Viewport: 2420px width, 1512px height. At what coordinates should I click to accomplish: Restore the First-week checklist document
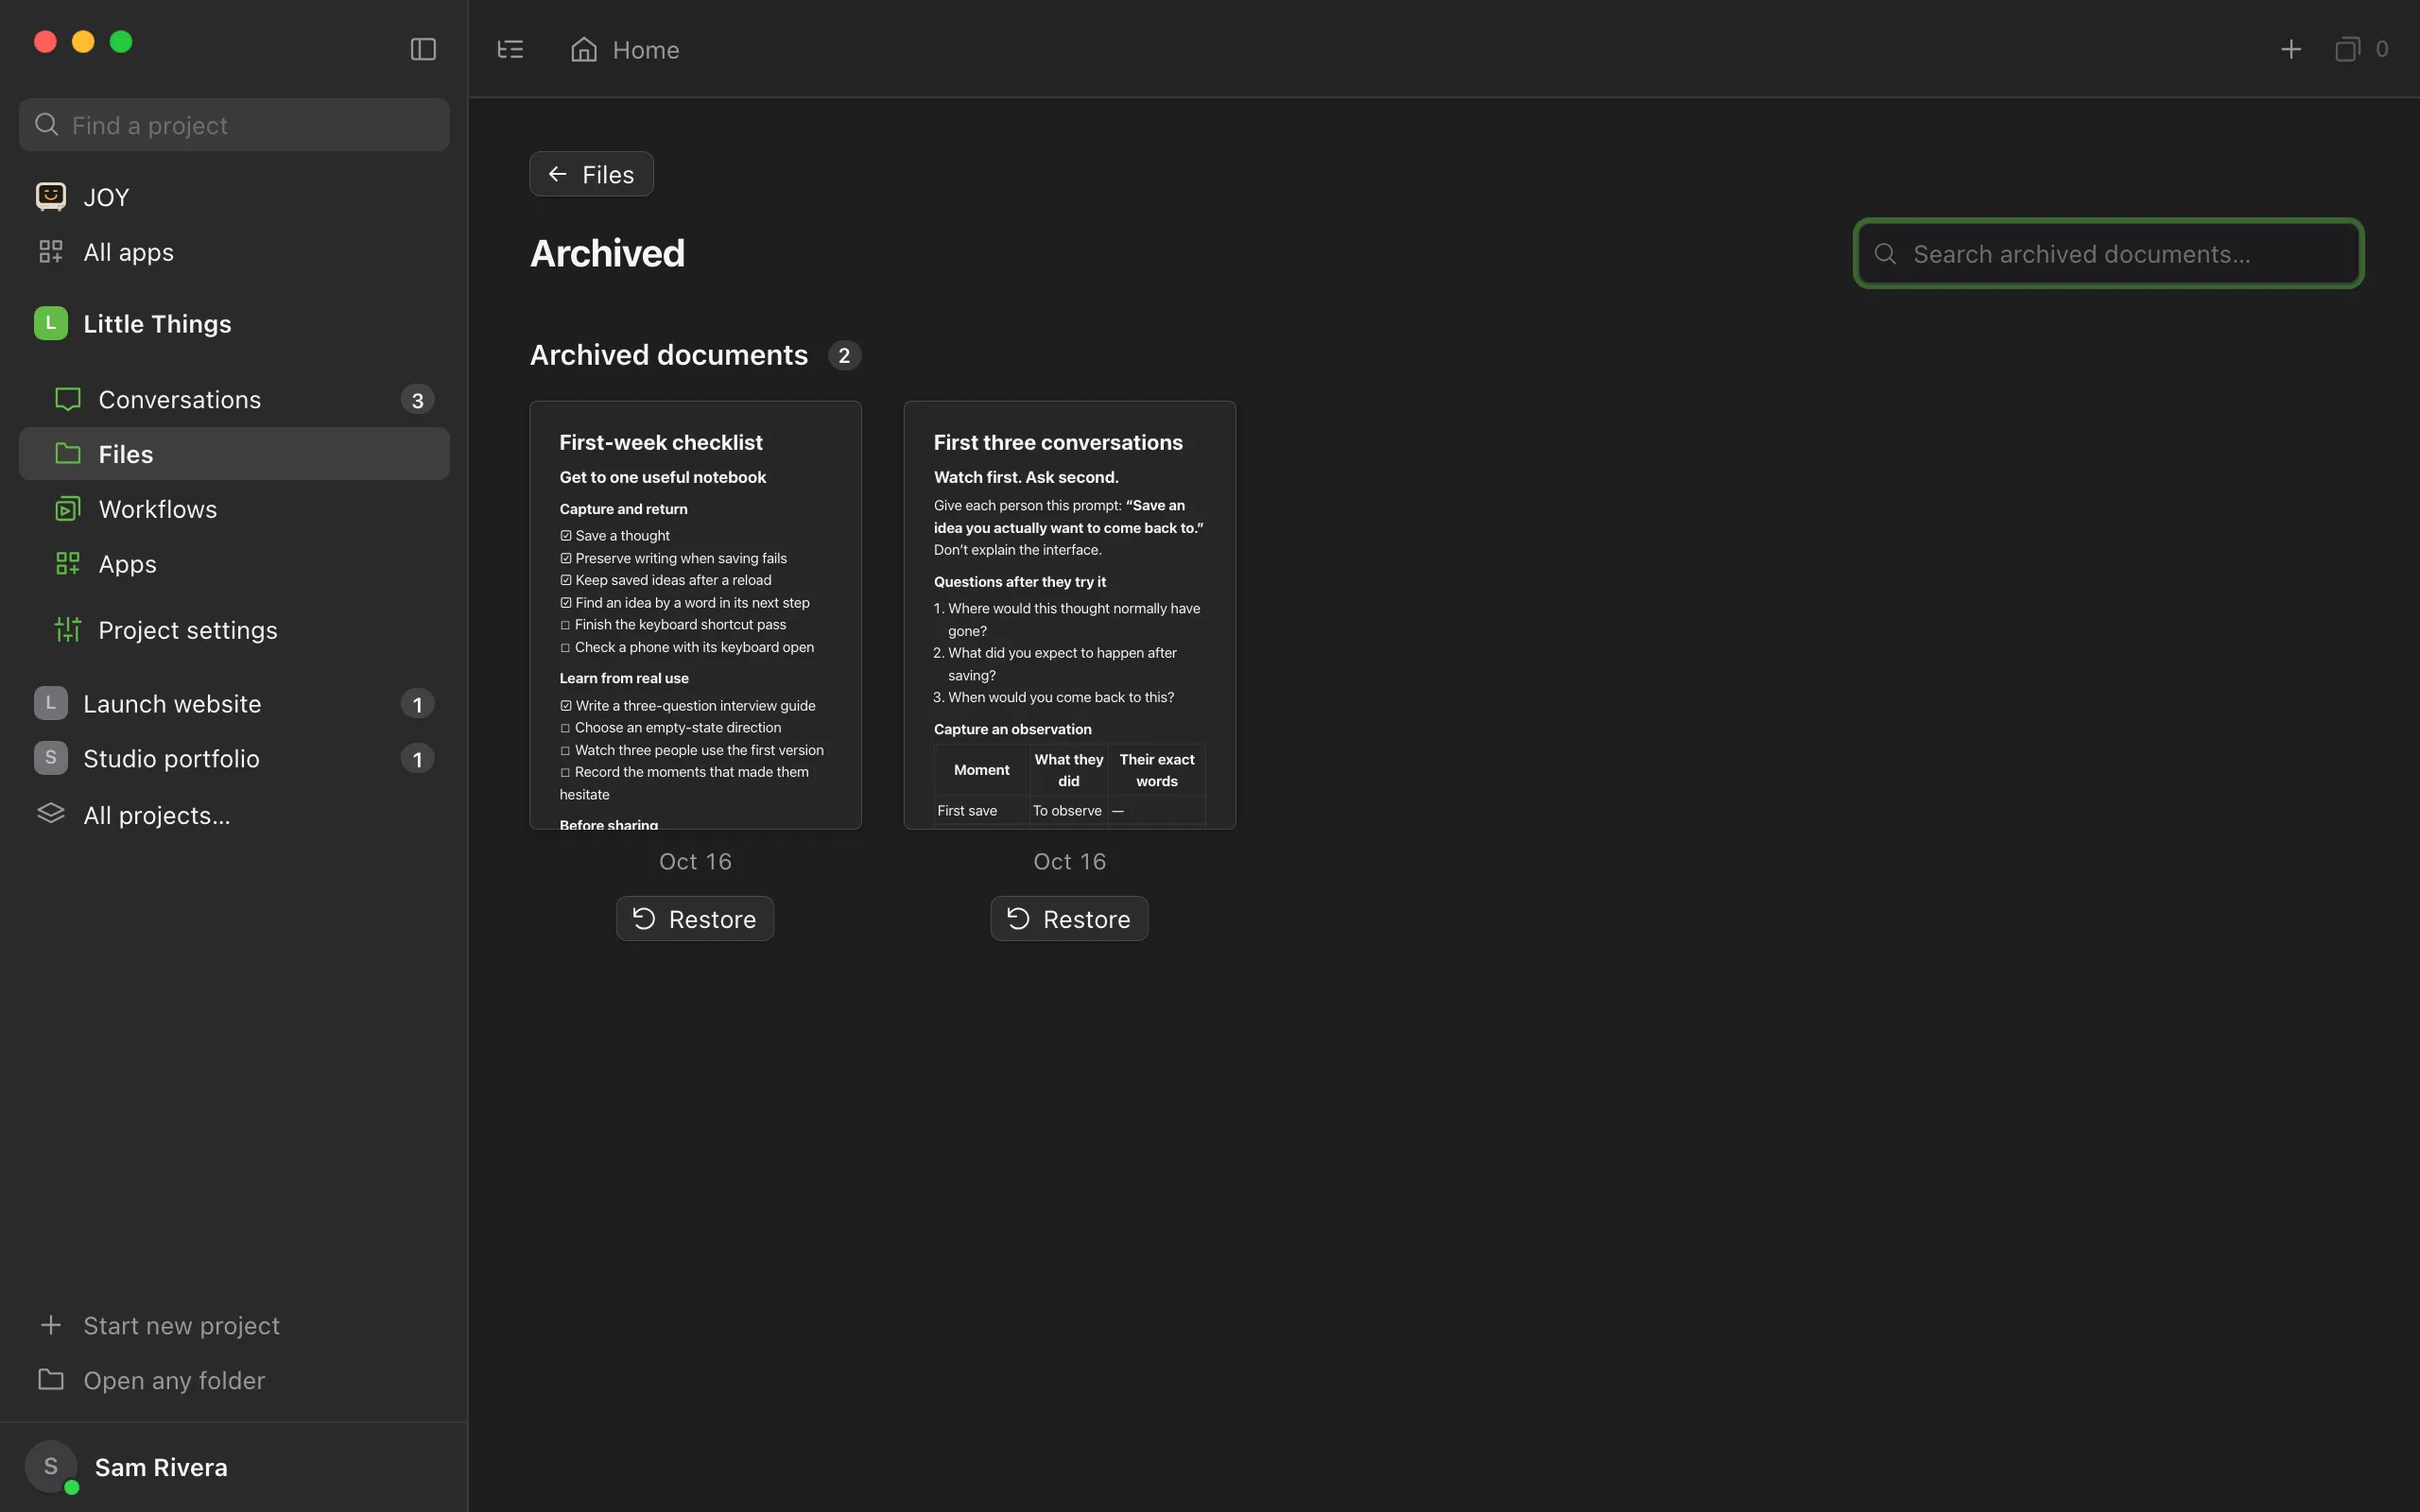coord(695,919)
